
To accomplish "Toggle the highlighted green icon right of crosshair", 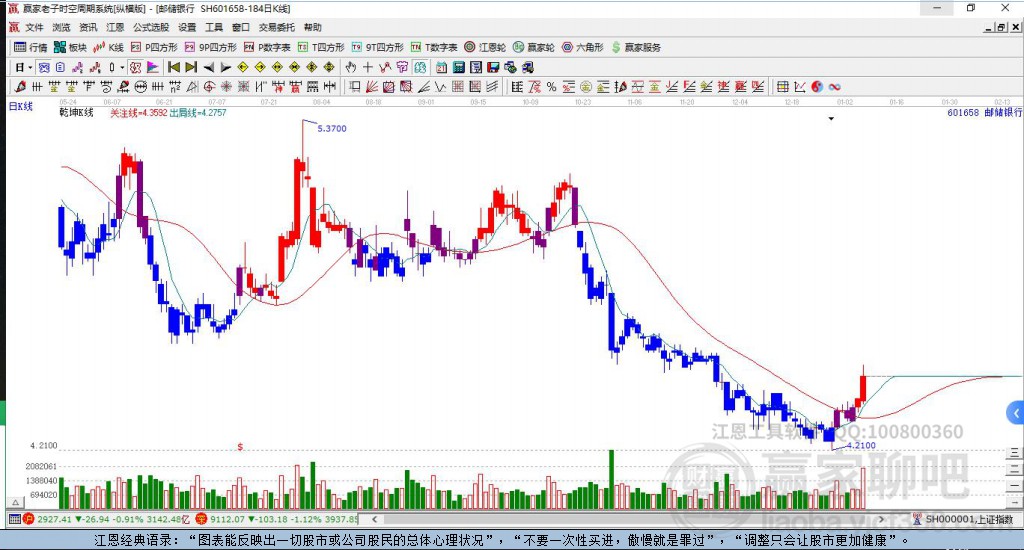I will [x=420, y=67].
